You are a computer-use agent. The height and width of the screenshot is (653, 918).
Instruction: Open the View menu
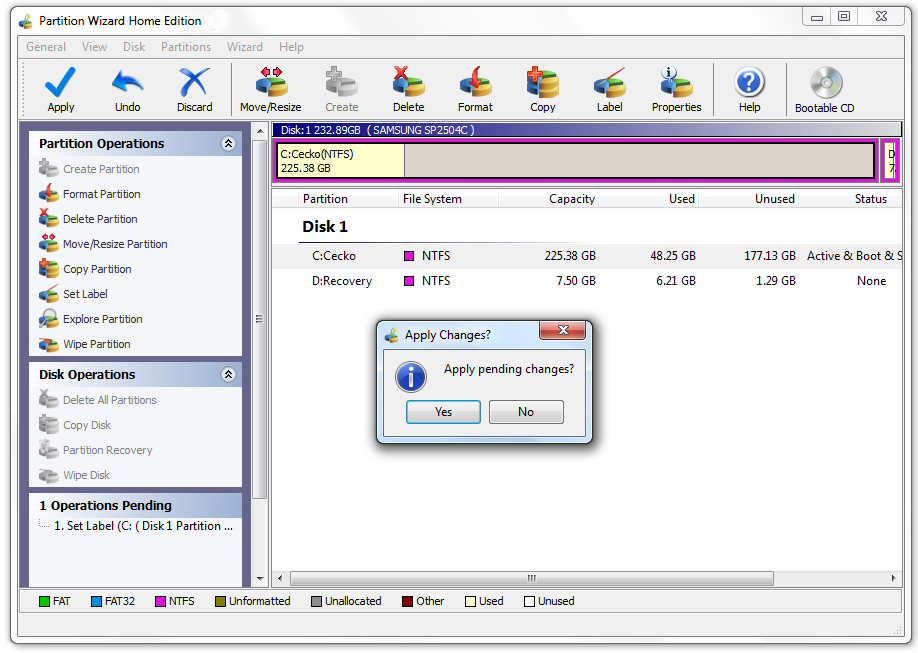click(94, 47)
